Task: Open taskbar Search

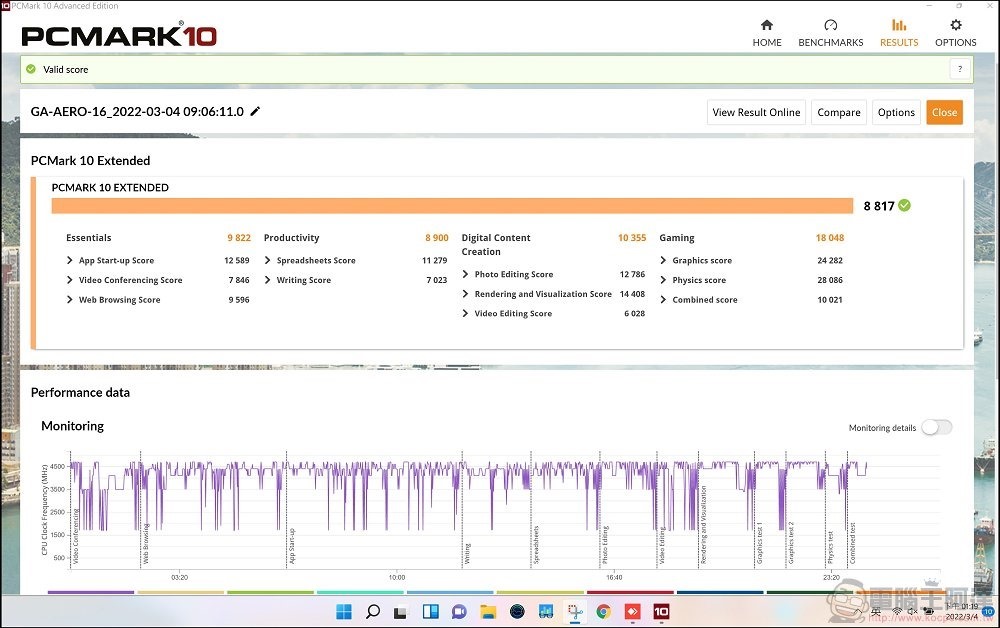Action: click(373, 612)
